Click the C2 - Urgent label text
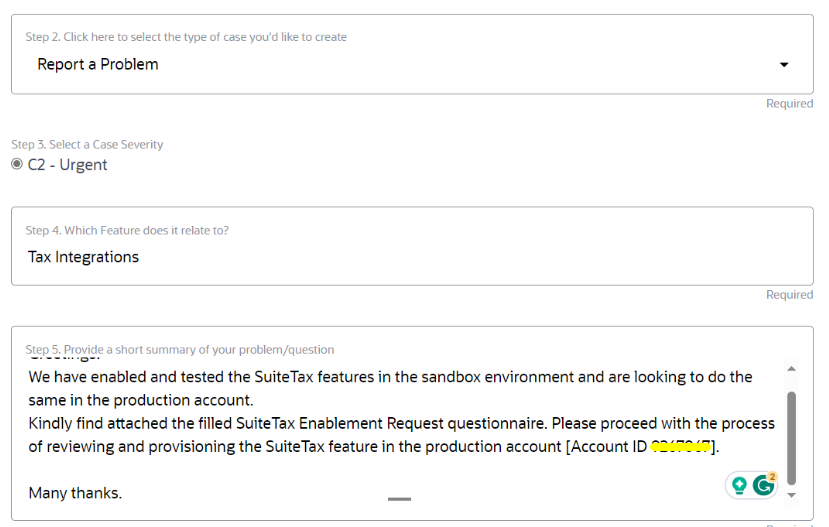 [x=67, y=164]
